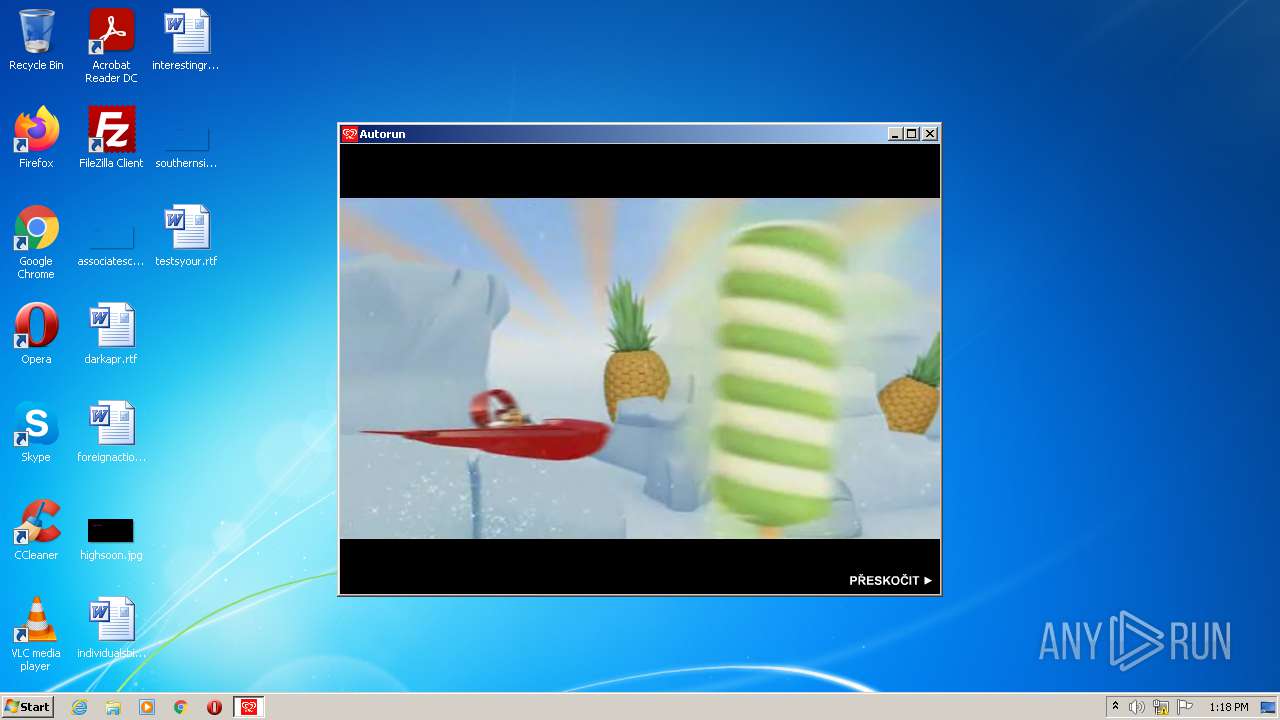This screenshot has width=1280, height=720.
Task: Select the Firefox desktop shortcut
Action: [36, 138]
